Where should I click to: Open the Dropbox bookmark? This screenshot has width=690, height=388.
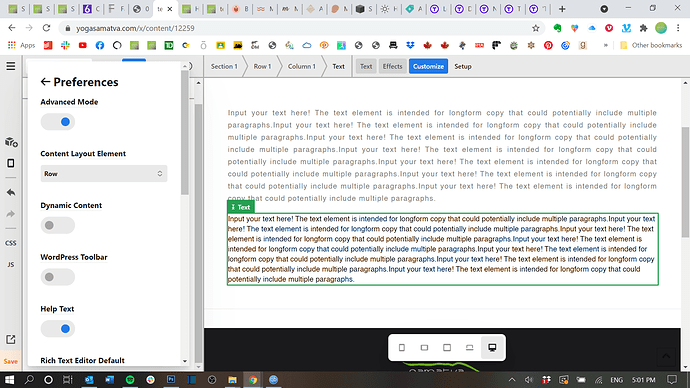(x=410, y=45)
